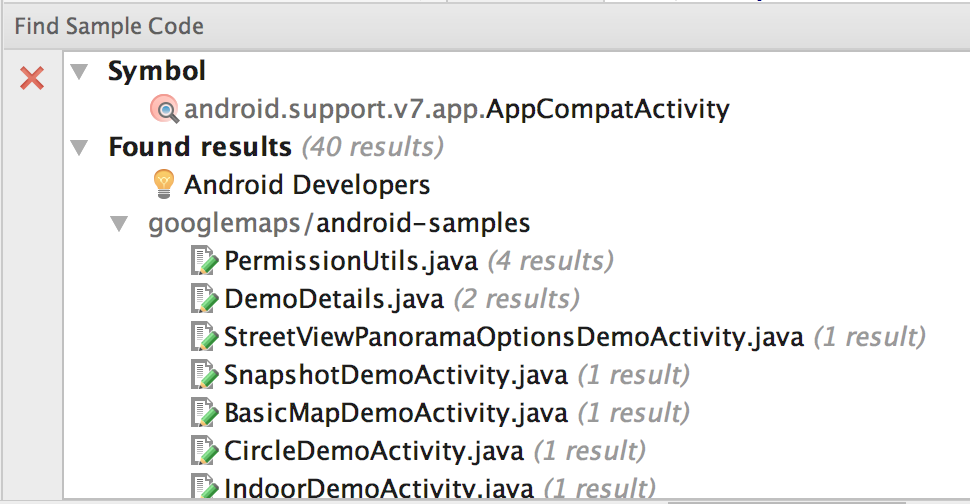Select the Found results heading
Image resolution: width=970 pixels, height=504 pixels.
[x=200, y=147]
